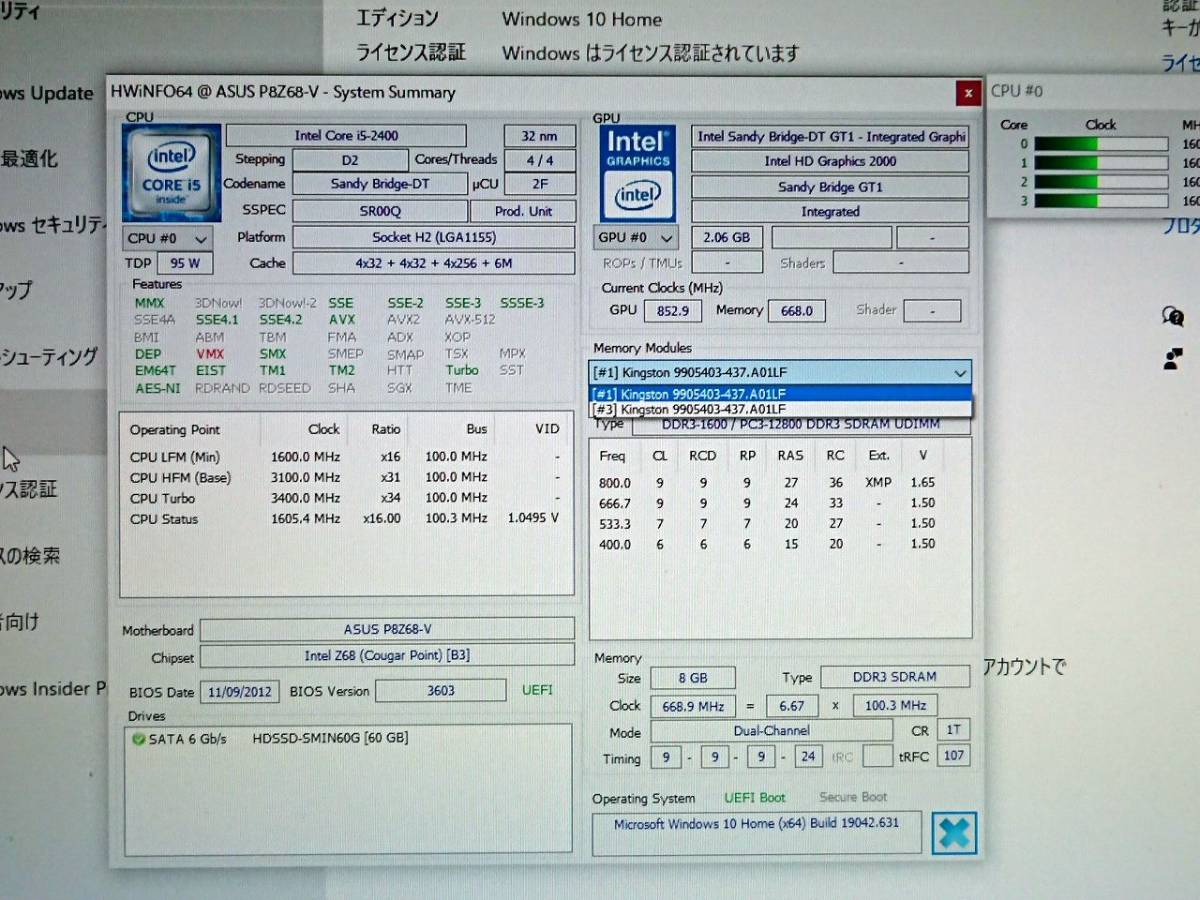The image size is (1200, 900).
Task: Click the DDR3 SDRAM memory type field
Action: [895, 678]
